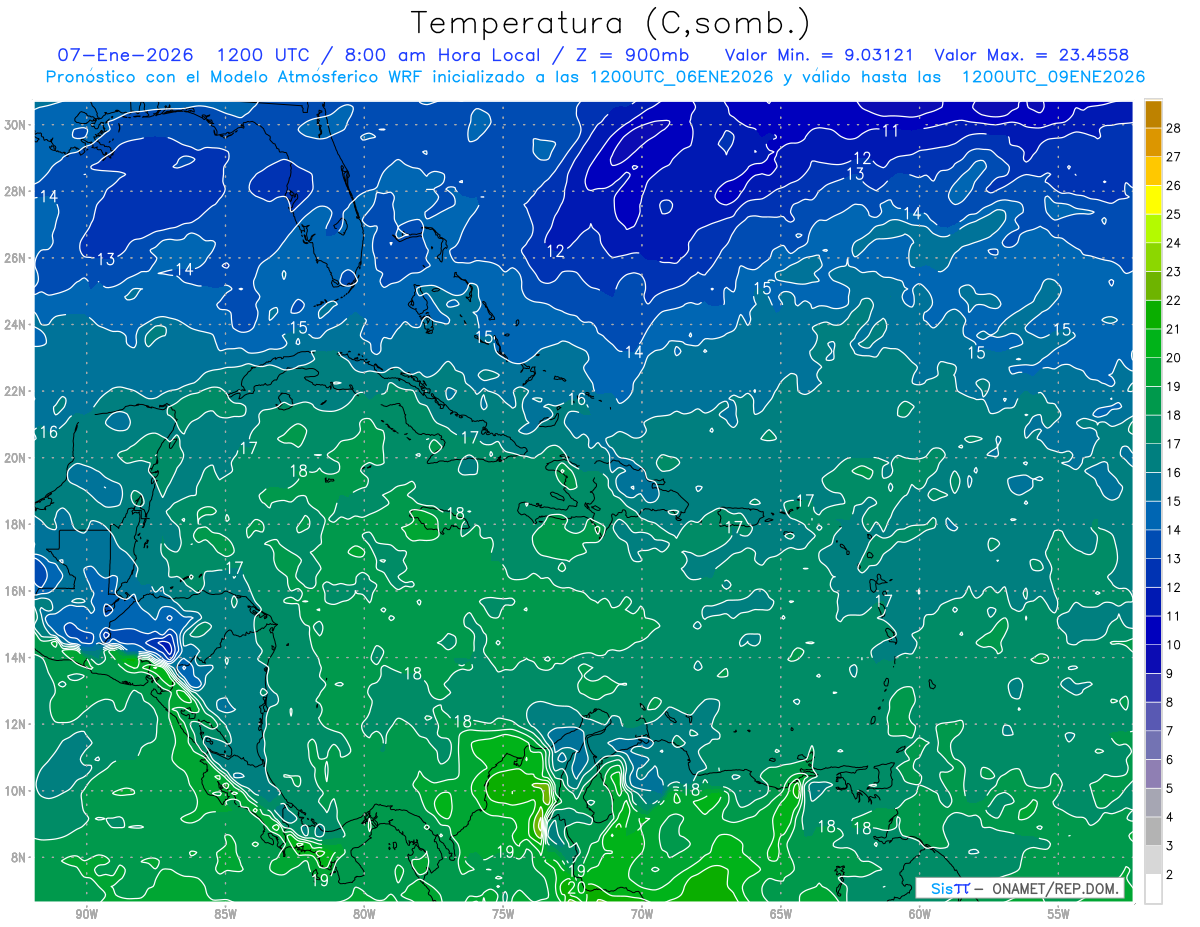Click the color bar legend value '26'
Screen dimensions: 1200x927
(x=1173, y=185)
